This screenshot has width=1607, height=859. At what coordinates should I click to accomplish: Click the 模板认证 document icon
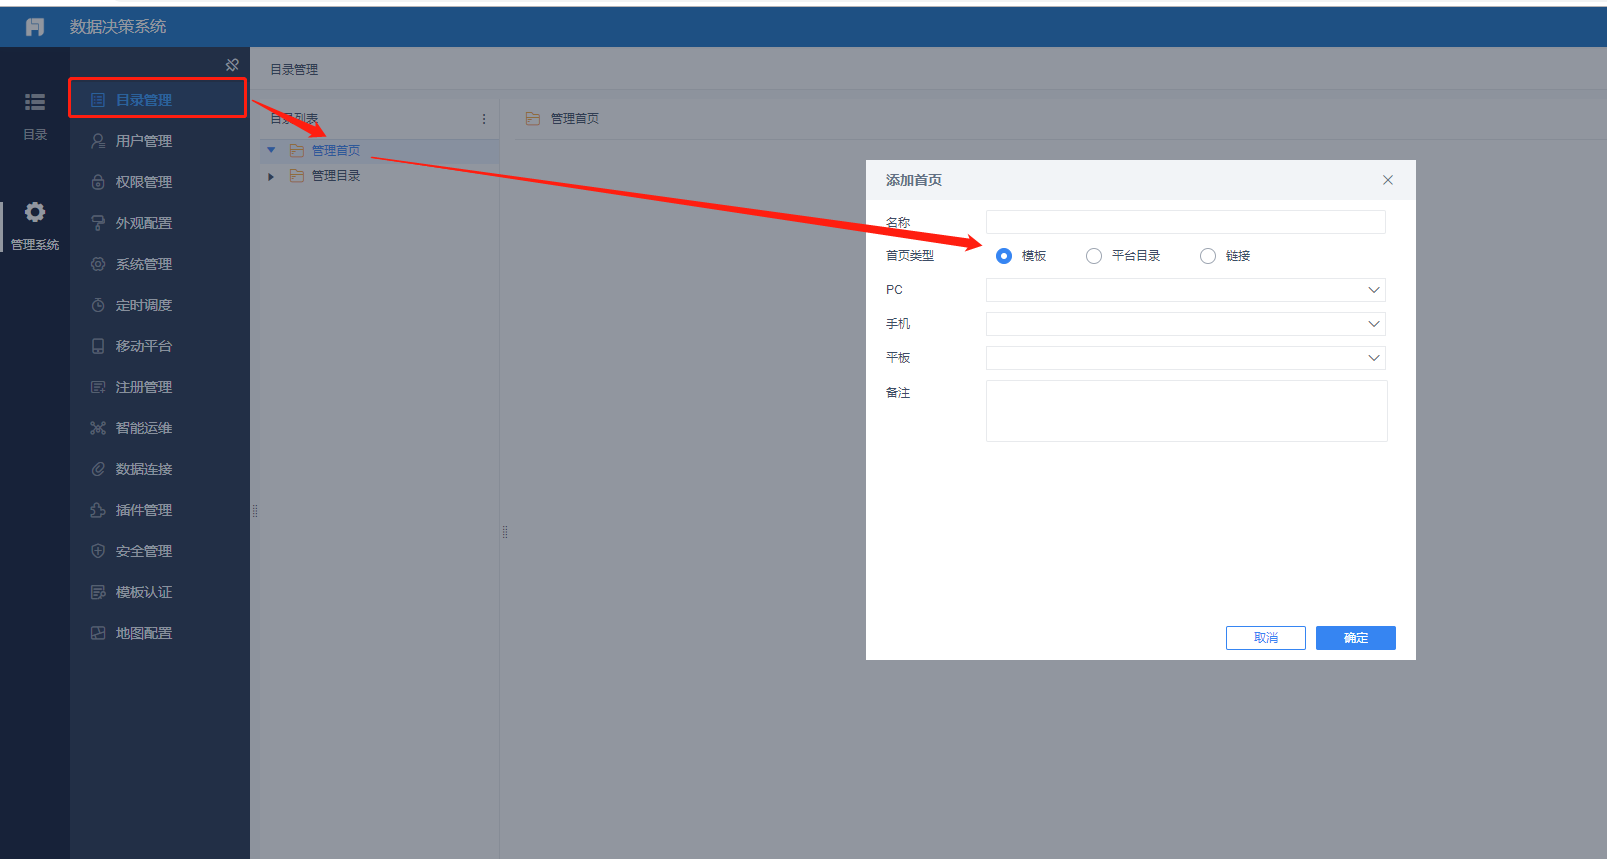[x=98, y=592]
